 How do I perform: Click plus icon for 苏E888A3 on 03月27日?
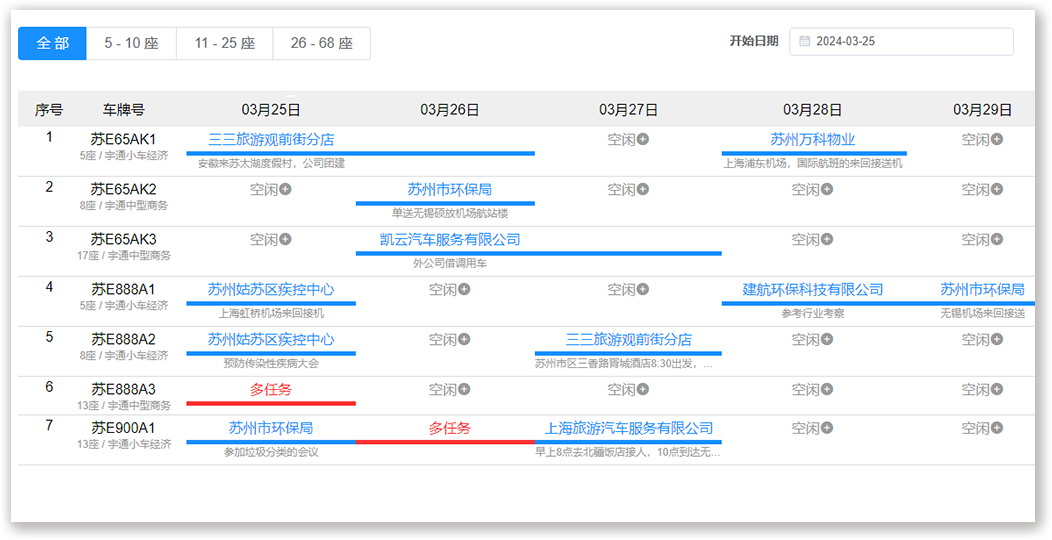click(x=643, y=390)
